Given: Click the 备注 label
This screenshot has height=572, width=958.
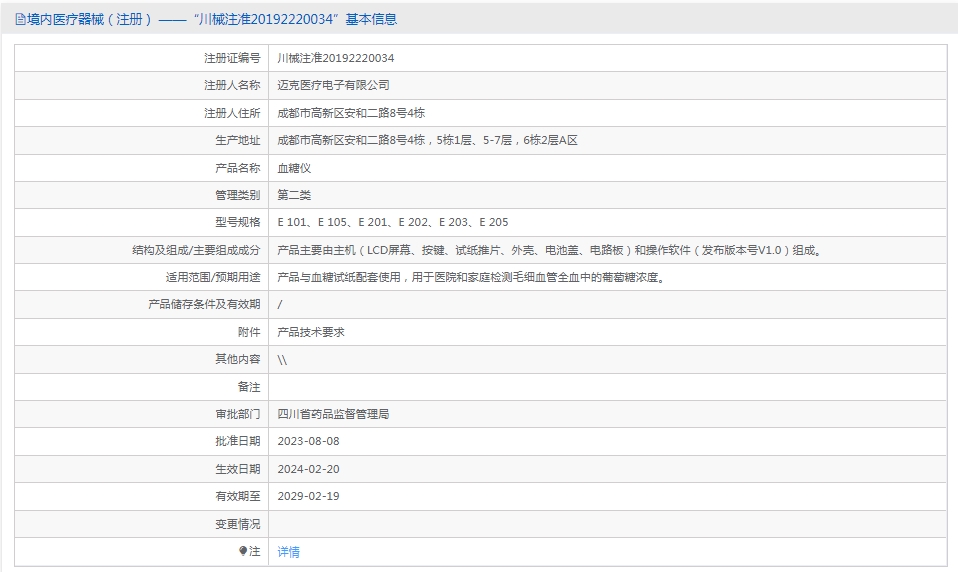Looking at the screenshot, I should (249, 387).
